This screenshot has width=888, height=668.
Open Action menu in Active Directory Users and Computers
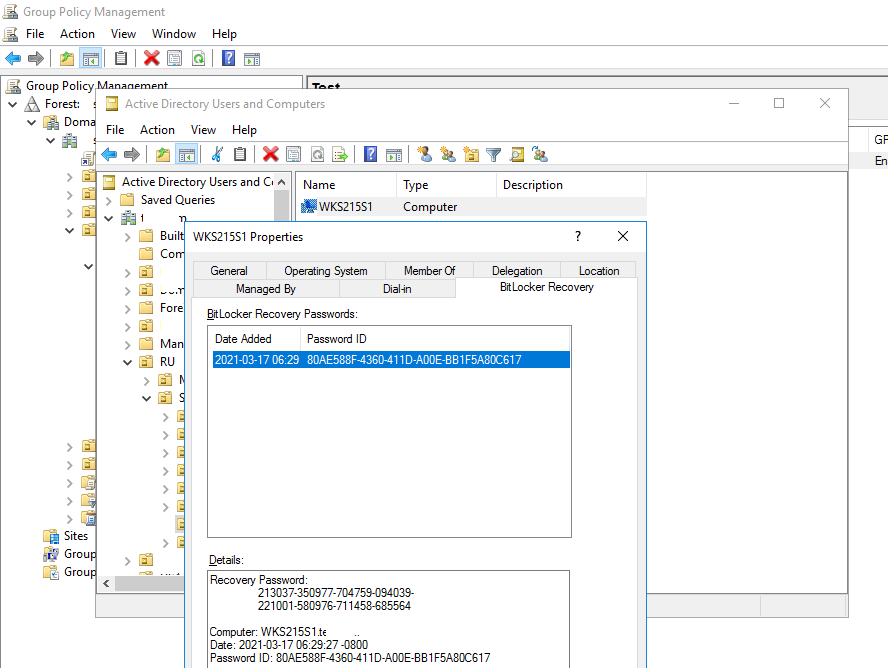coord(157,130)
